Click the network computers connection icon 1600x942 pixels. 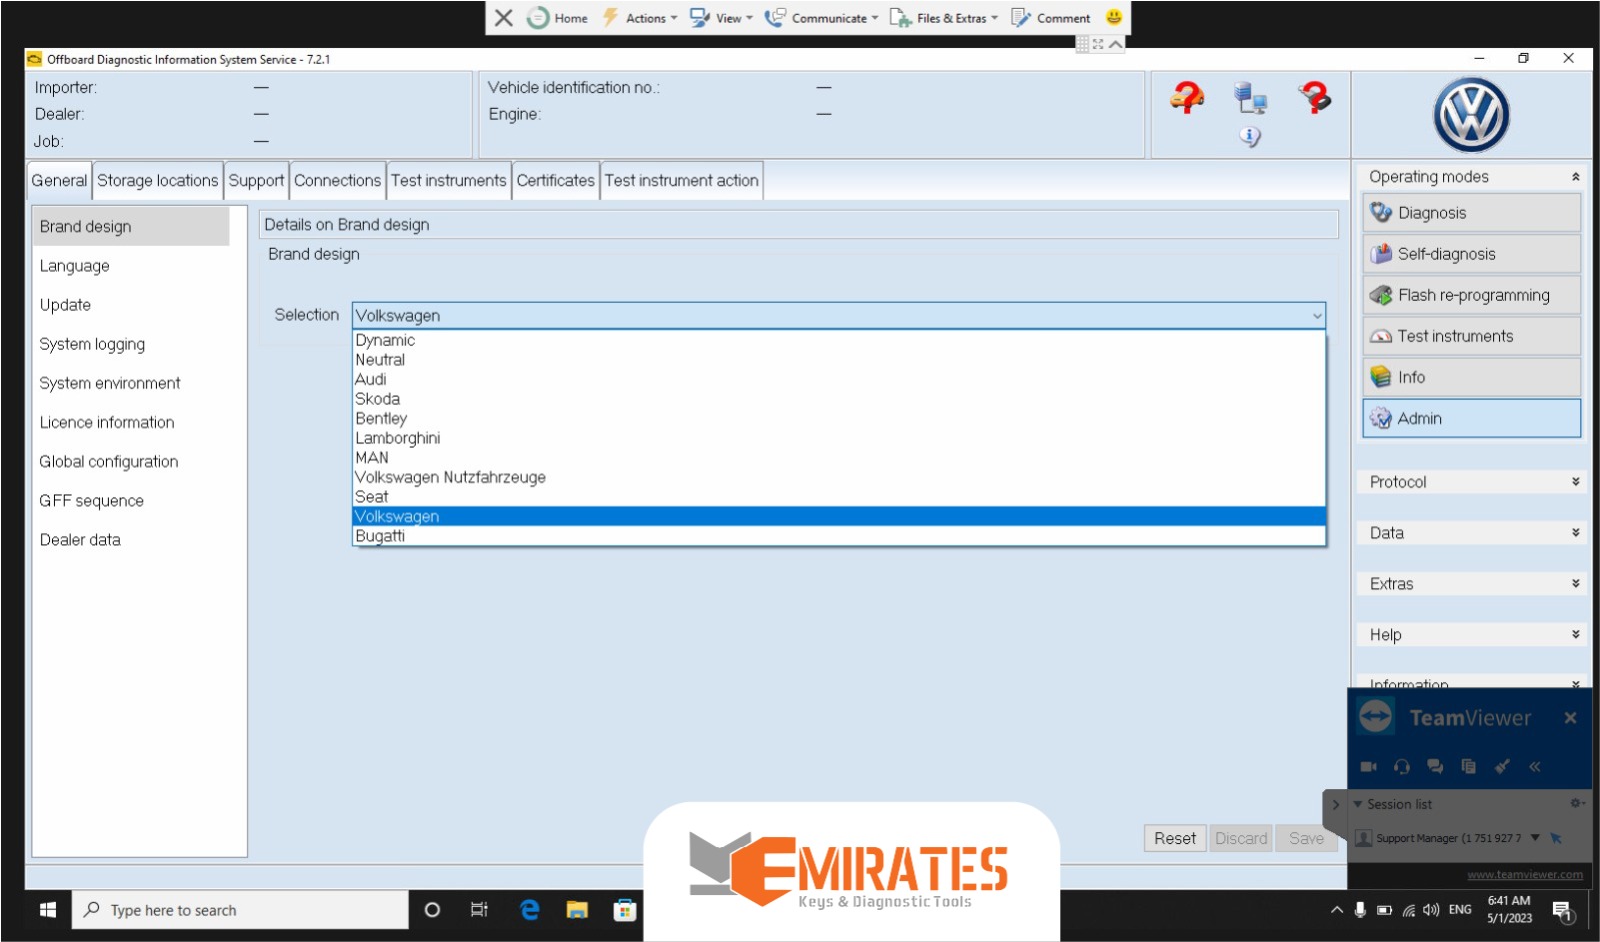click(1250, 98)
